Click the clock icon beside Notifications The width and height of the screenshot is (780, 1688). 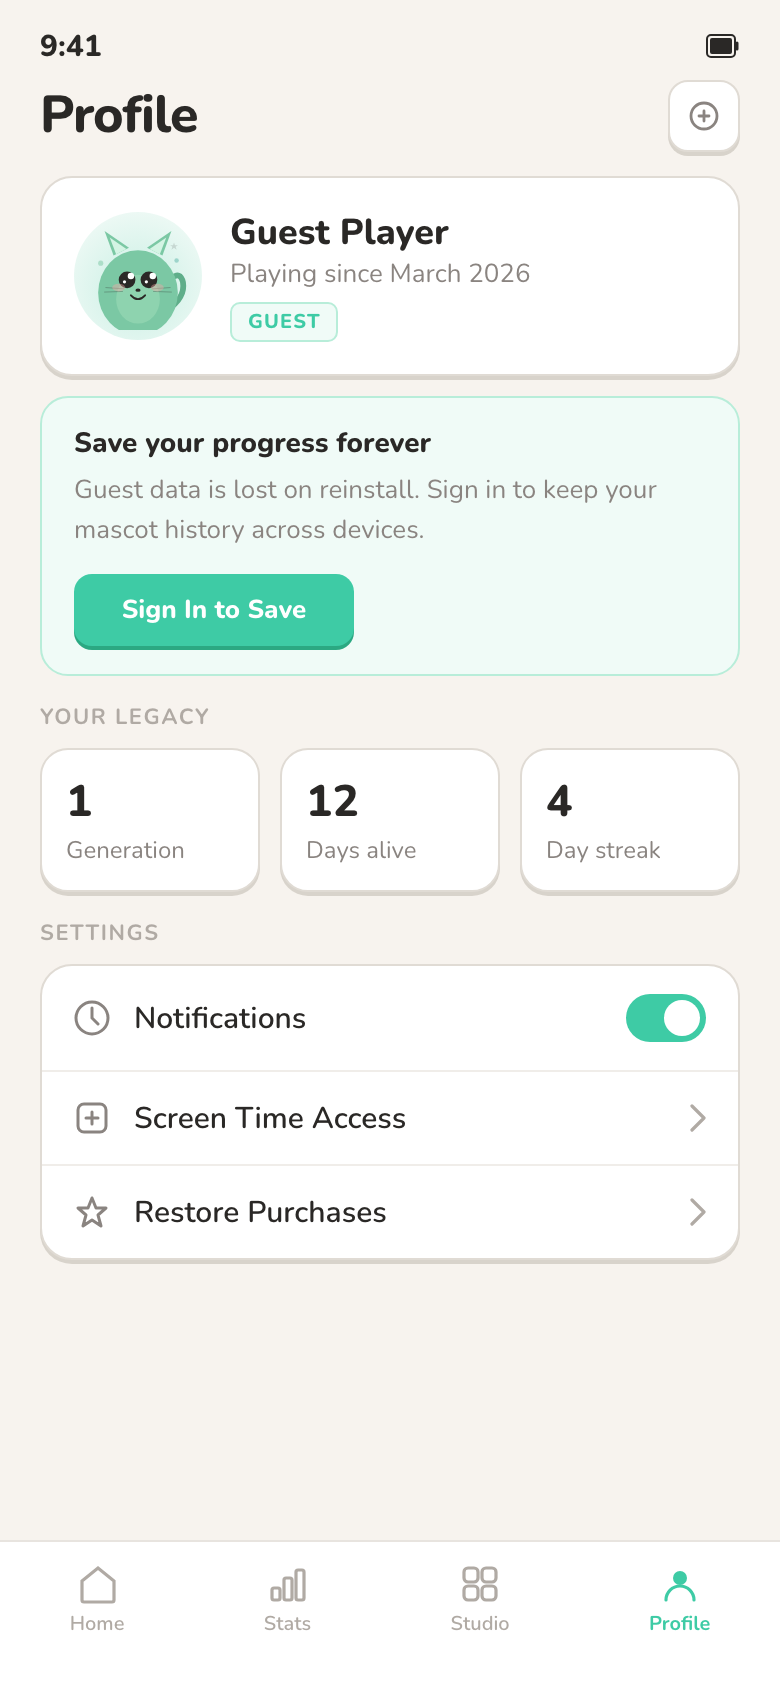[x=92, y=1018]
